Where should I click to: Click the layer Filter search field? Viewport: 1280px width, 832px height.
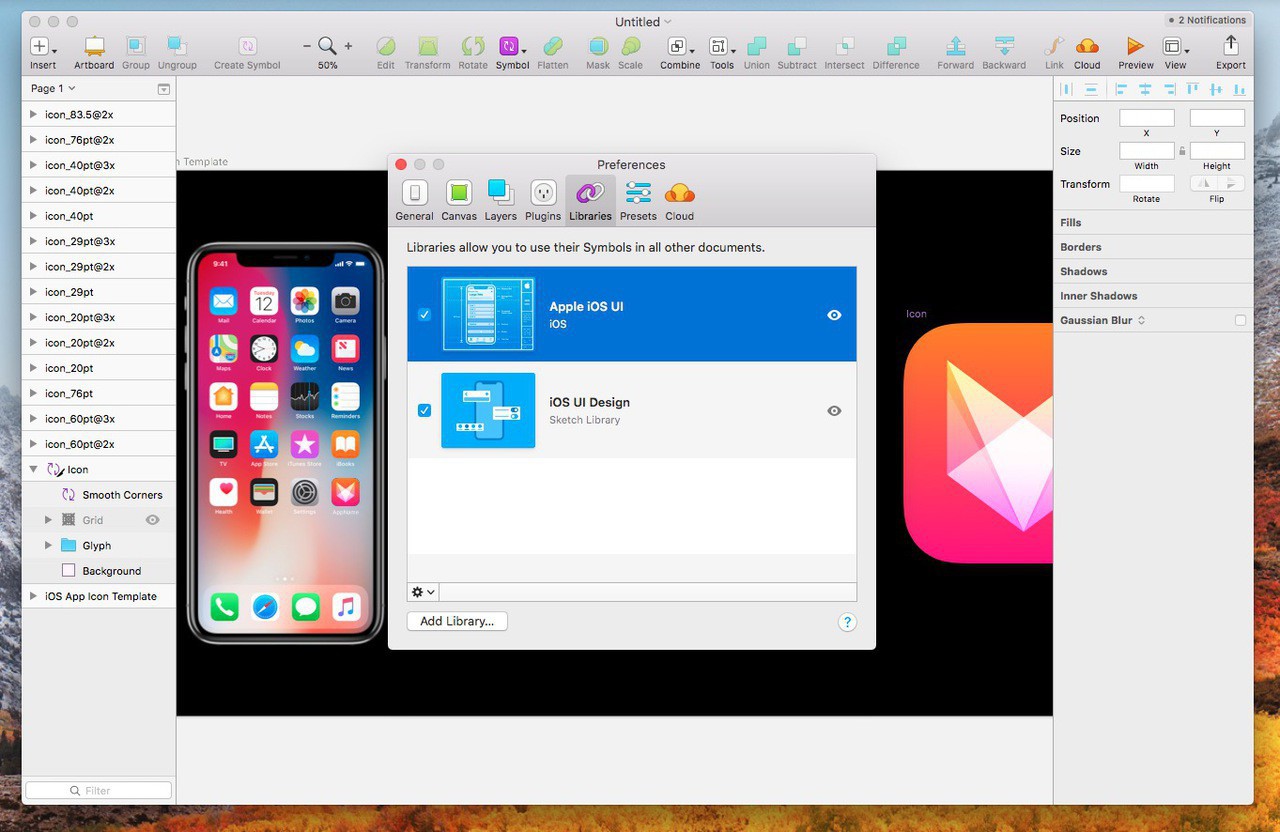click(x=98, y=790)
